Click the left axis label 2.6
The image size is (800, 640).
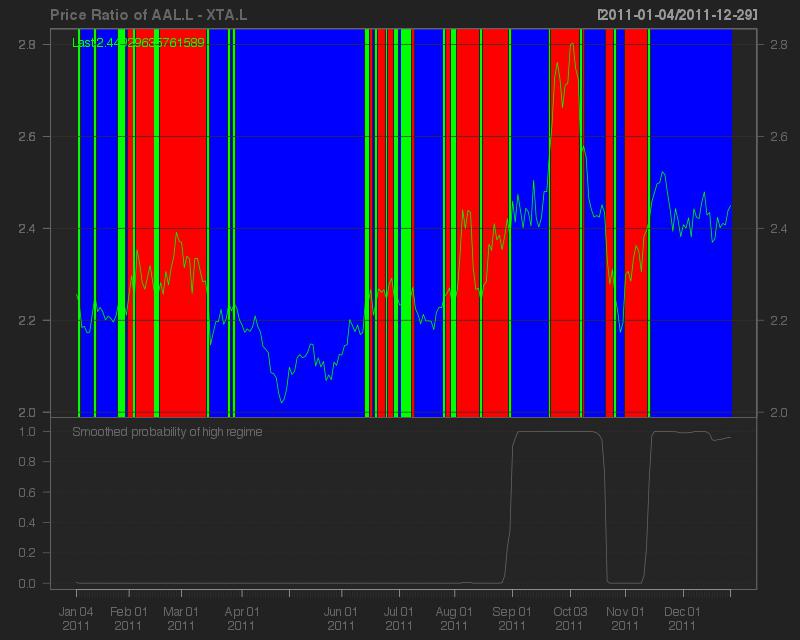point(27,136)
